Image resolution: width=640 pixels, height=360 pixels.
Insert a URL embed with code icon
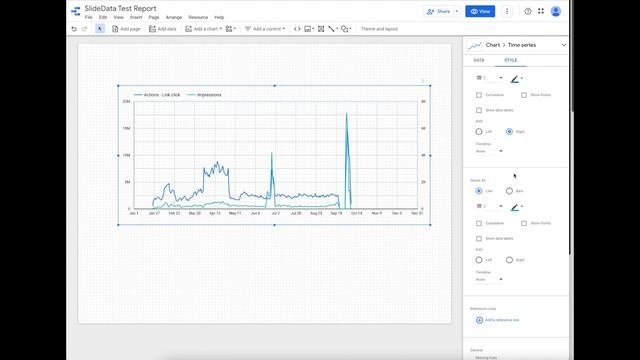pyautogui.click(x=297, y=29)
